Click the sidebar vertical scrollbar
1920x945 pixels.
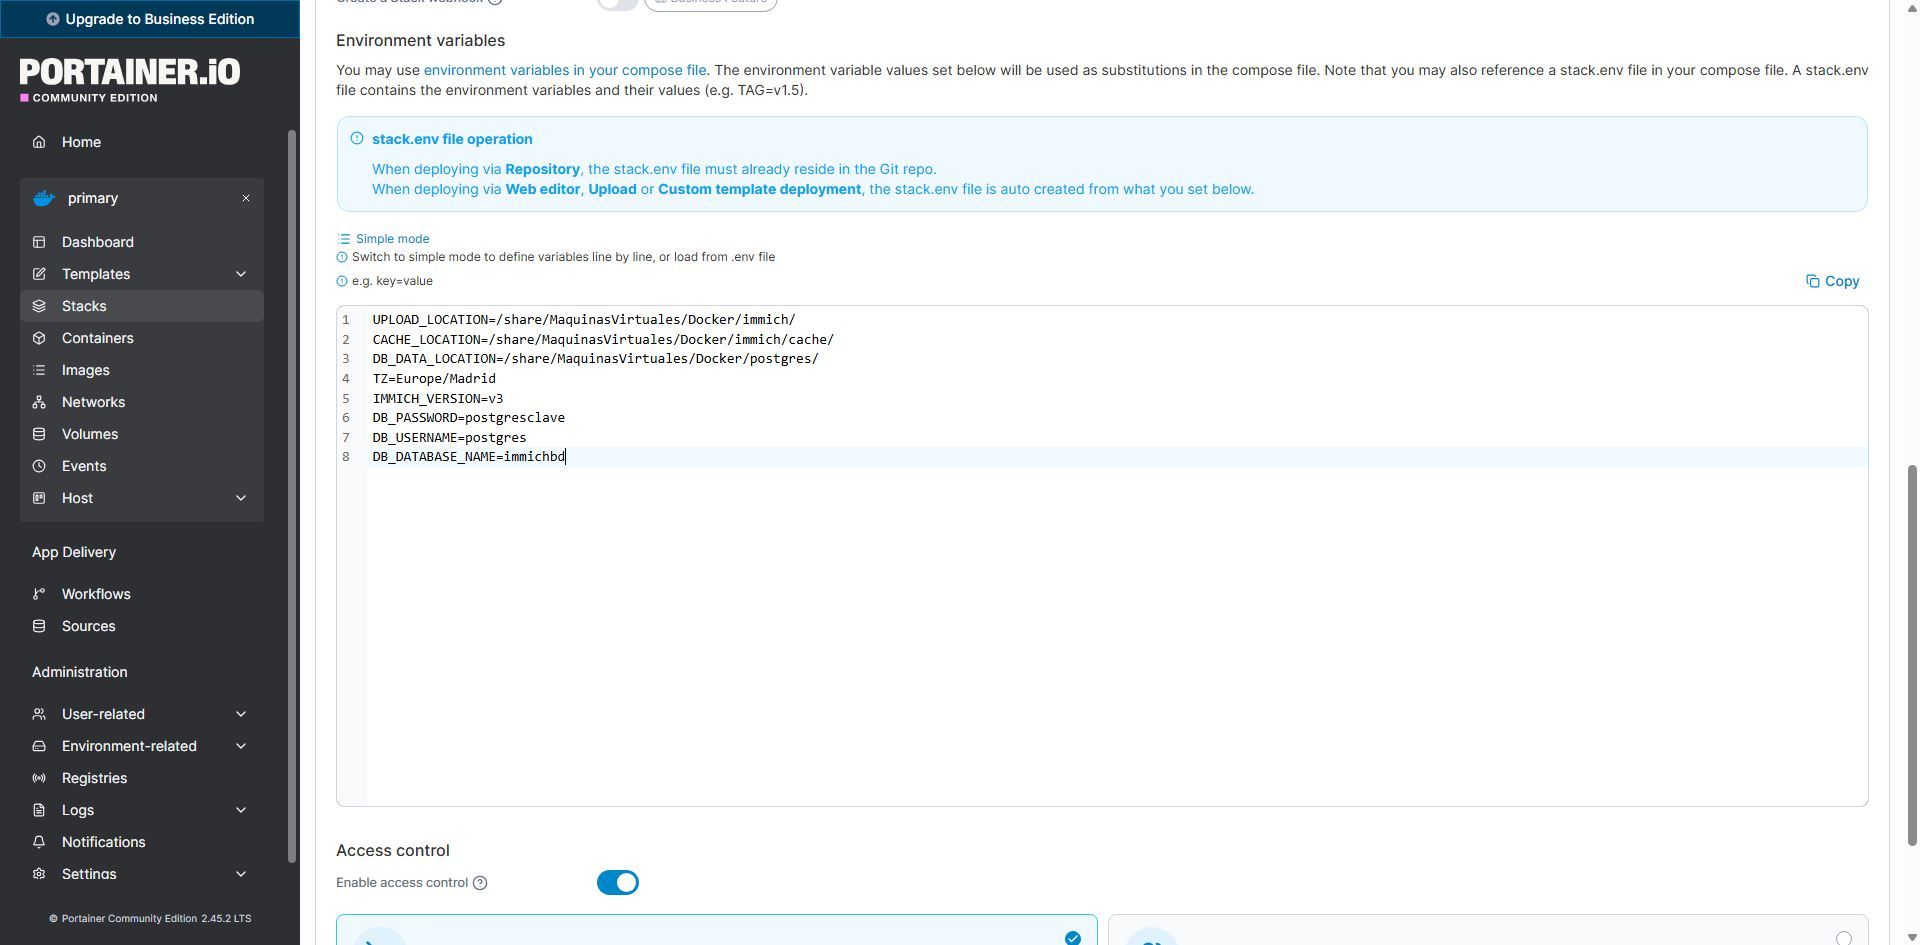tap(292, 495)
